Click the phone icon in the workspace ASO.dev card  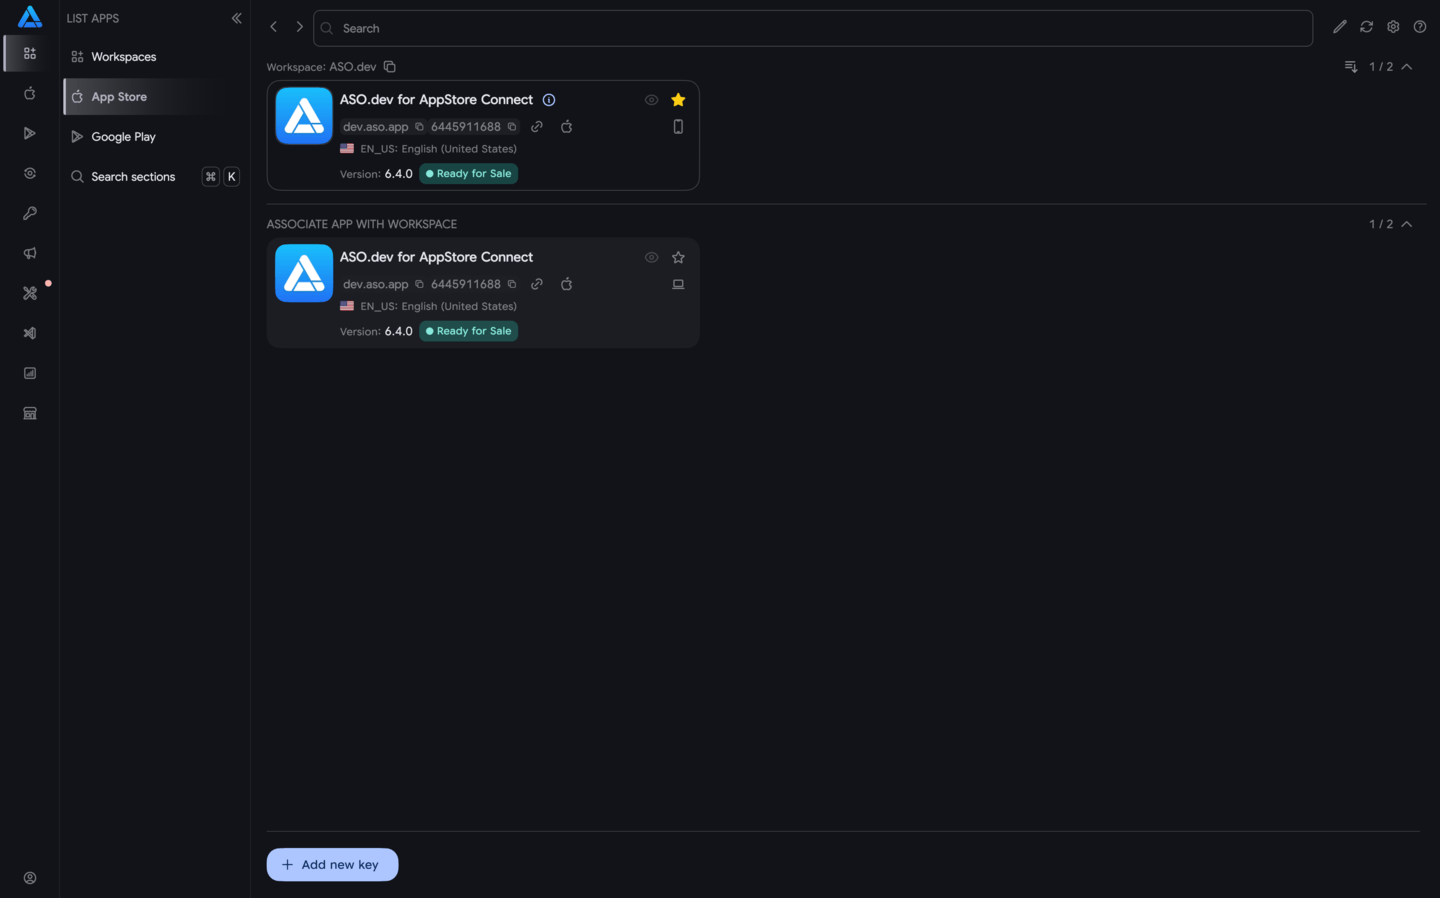(678, 127)
